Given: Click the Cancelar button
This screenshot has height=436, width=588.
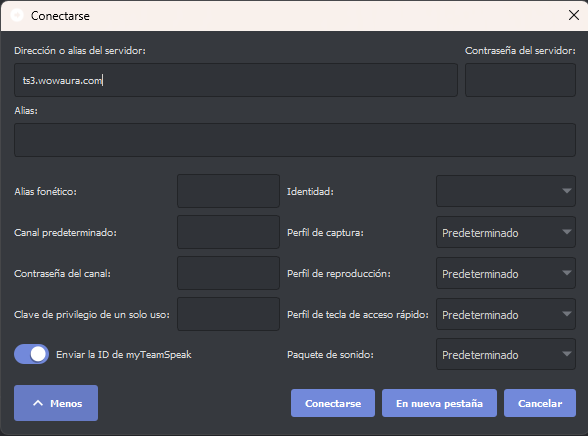Looking at the screenshot, I should coord(540,403).
